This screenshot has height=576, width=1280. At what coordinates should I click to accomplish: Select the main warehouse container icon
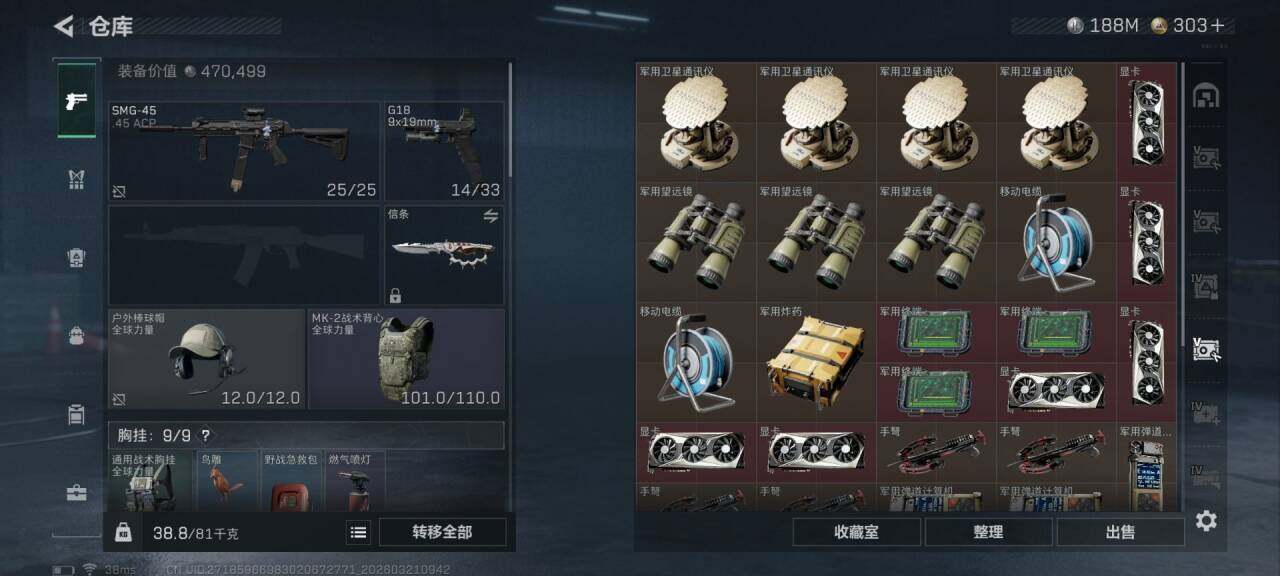(x=1206, y=96)
